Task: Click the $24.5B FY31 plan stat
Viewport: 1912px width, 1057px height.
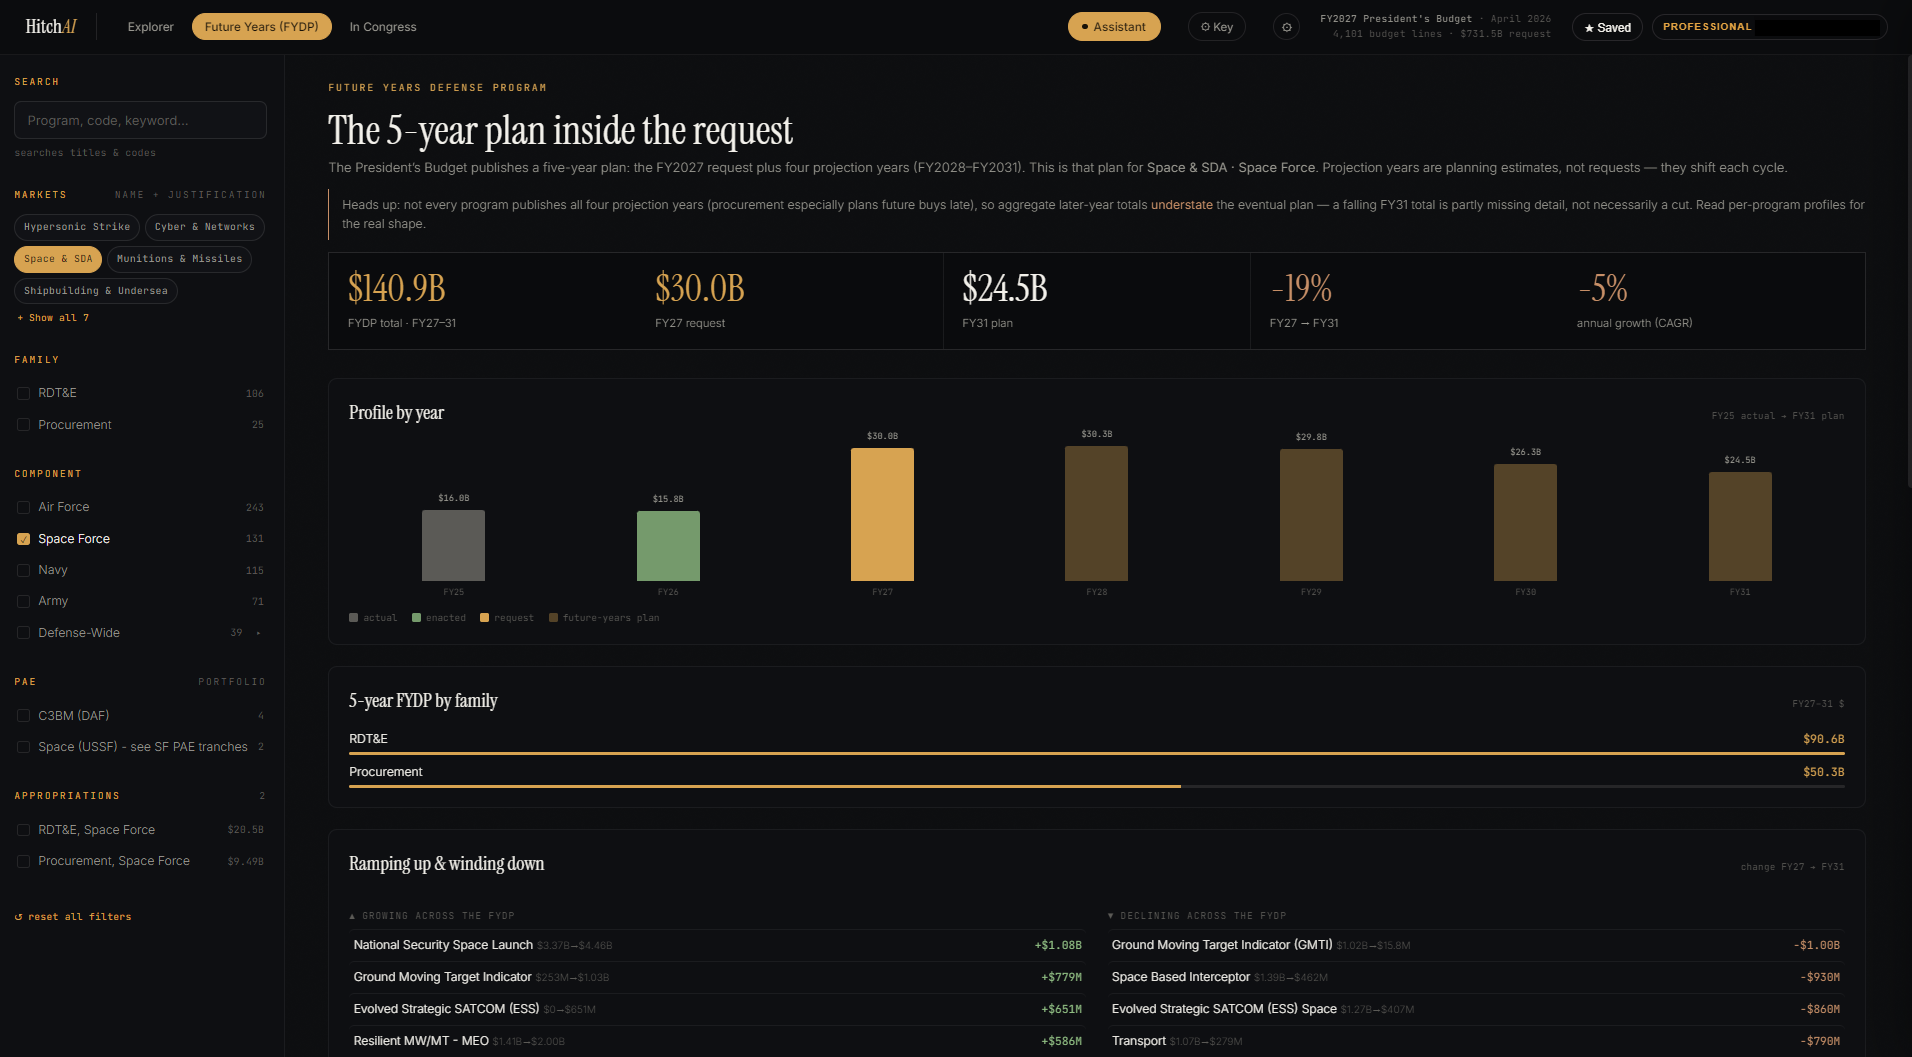Action: tap(1096, 301)
